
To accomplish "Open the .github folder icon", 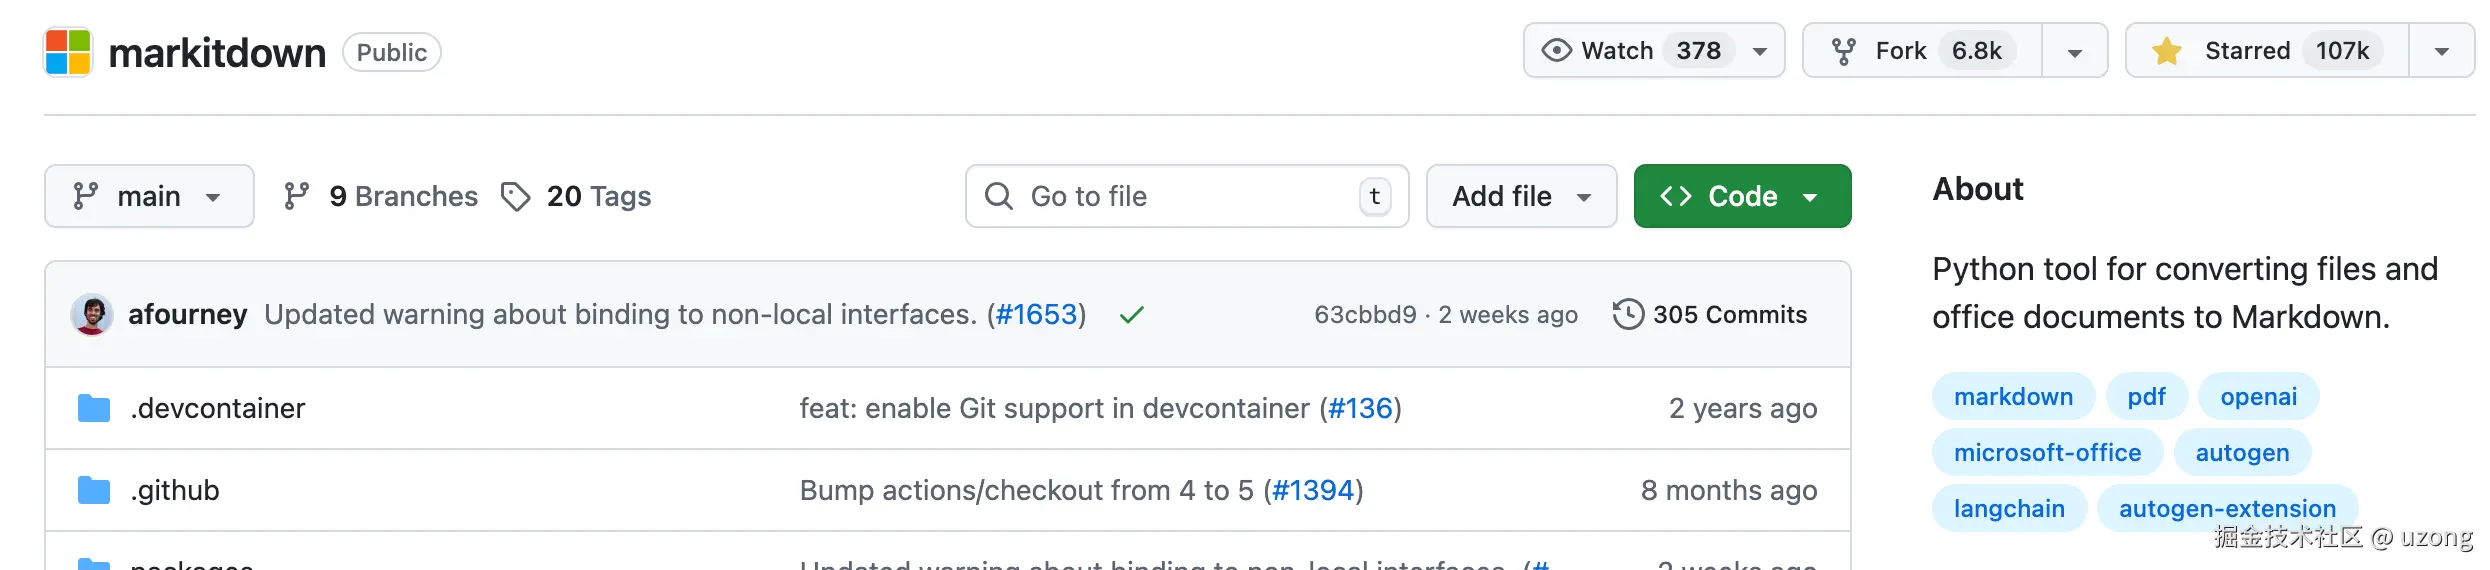I will click(x=94, y=490).
